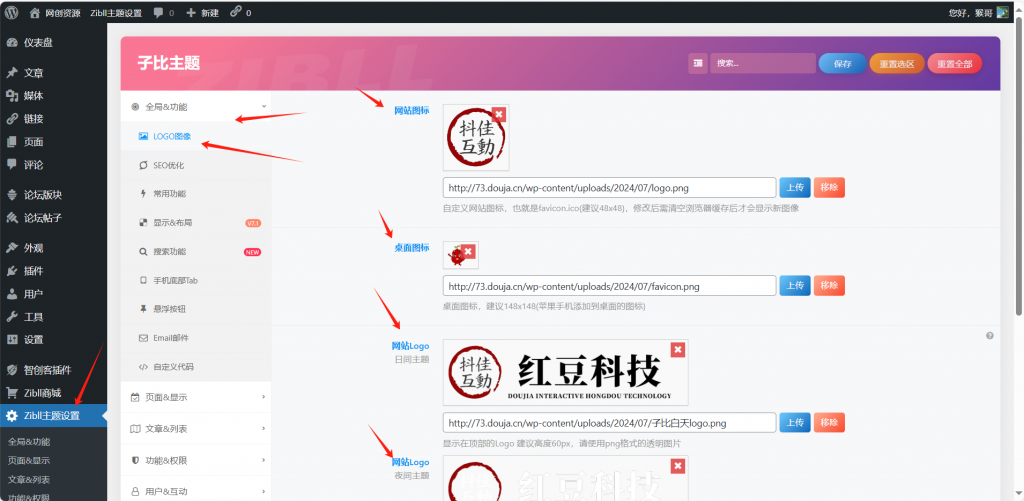Open the comments bubble in admin bar
The width and height of the screenshot is (1024, 501).
[x=164, y=12]
